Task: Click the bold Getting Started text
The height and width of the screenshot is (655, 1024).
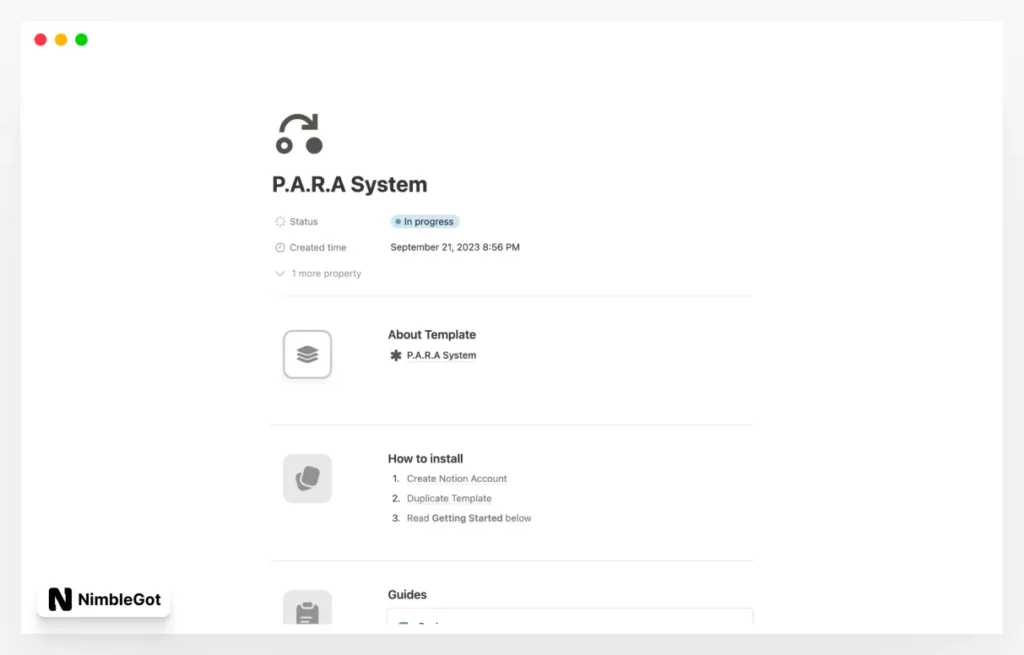Action: click(x=468, y=518)
